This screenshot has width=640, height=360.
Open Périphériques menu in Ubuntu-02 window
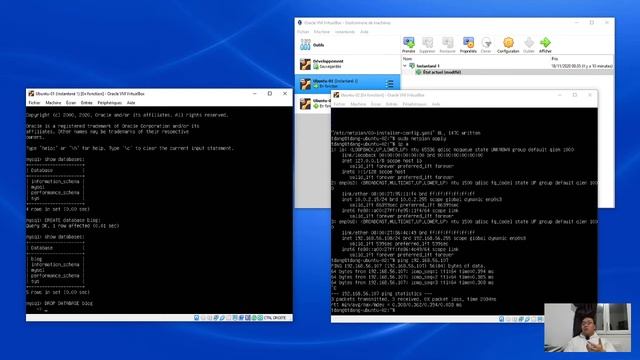414,104
